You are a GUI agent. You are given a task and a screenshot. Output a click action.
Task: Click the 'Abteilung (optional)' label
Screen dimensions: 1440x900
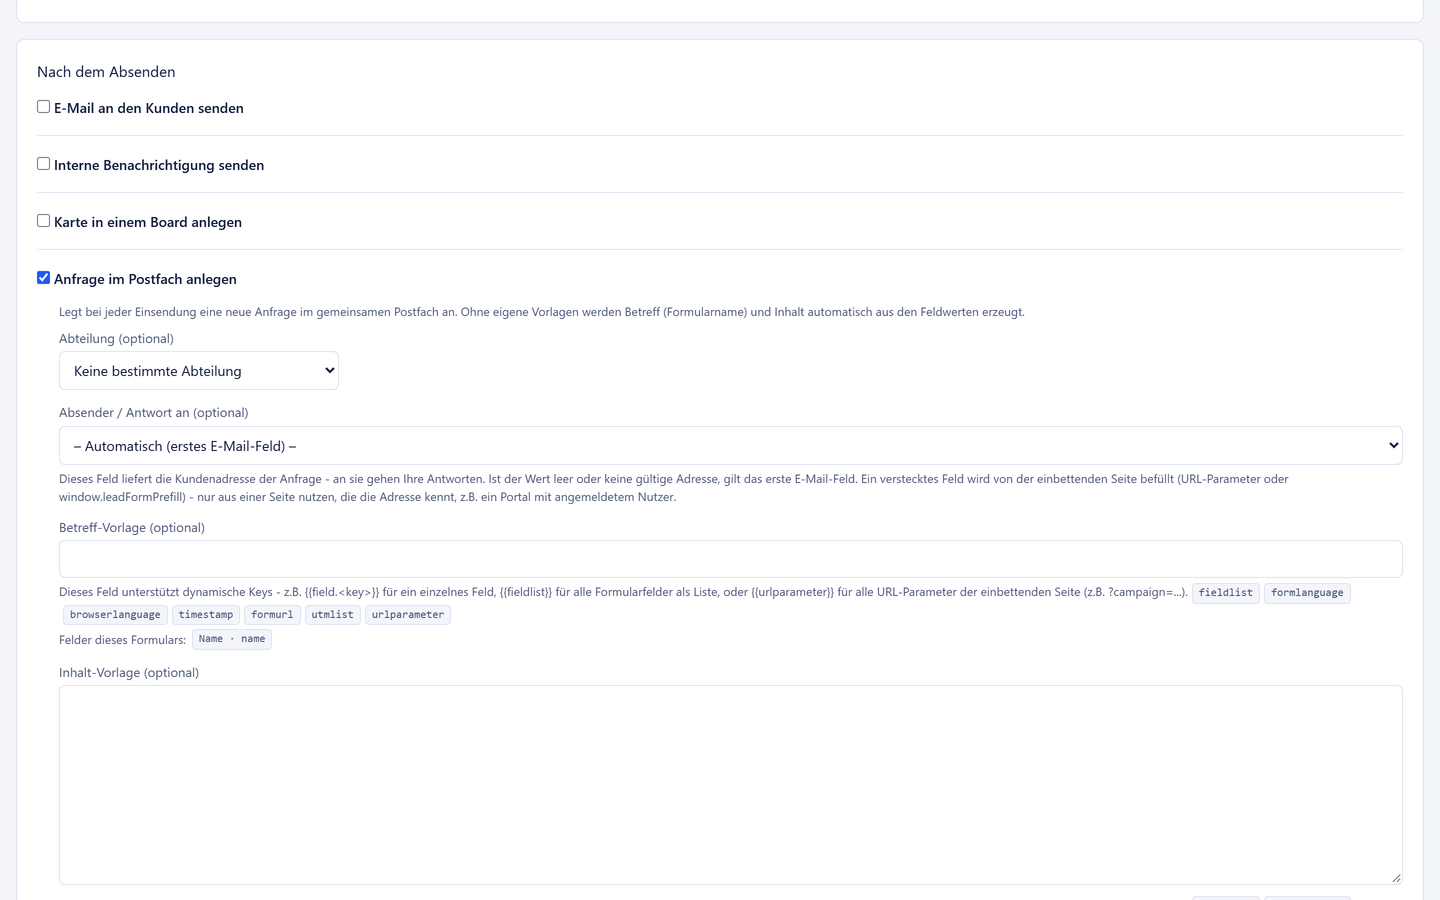click(x=116, y=338)
